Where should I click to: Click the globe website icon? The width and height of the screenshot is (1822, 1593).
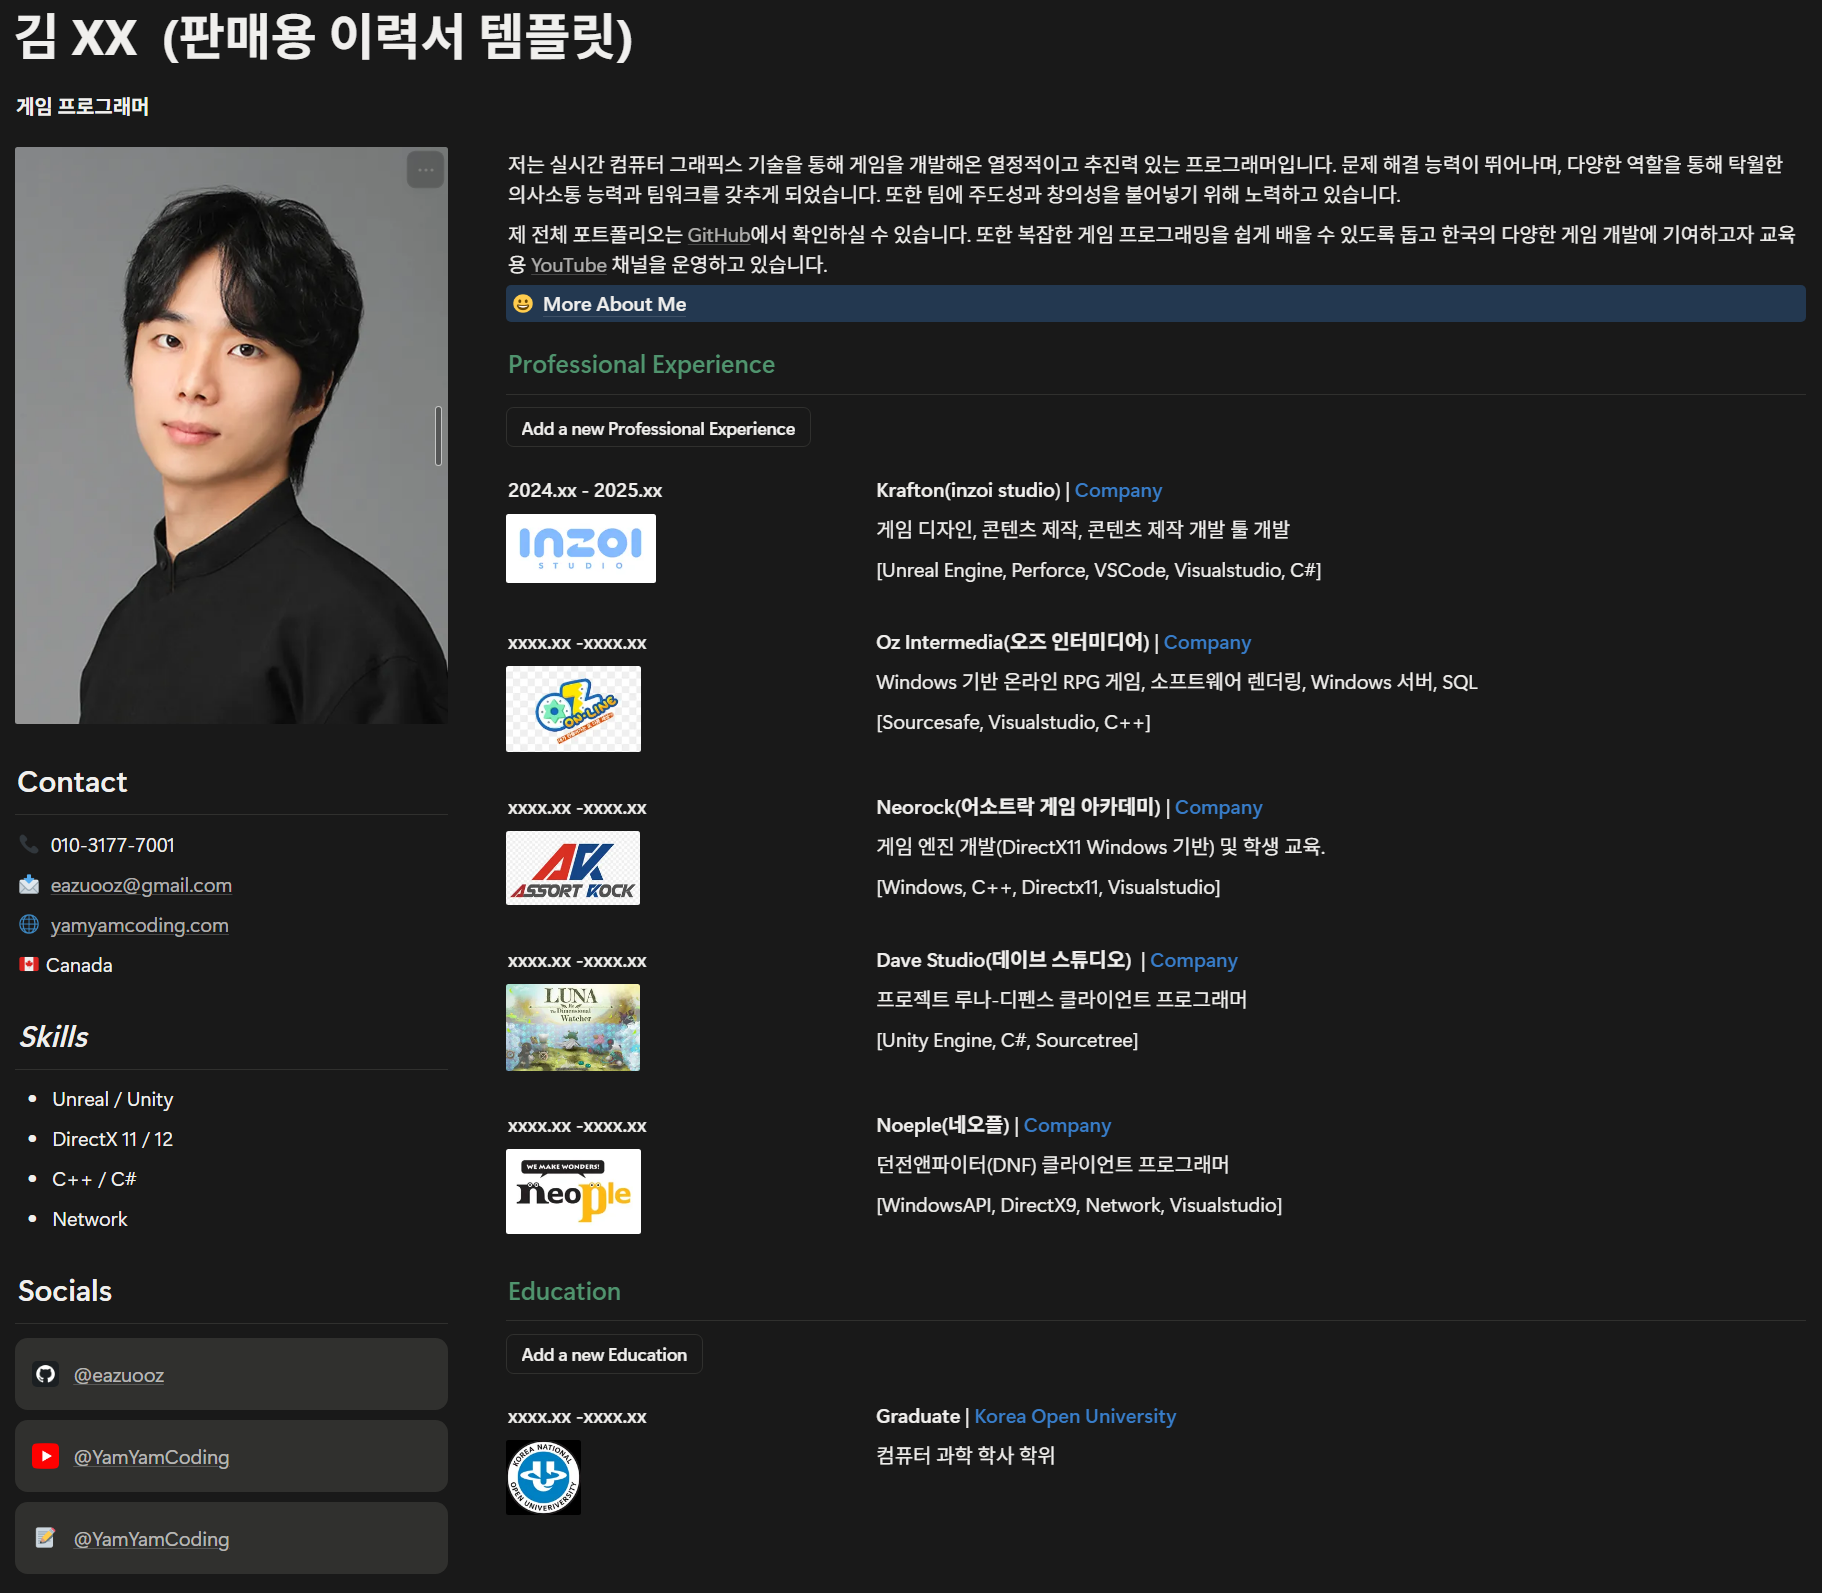coord(29,925)
